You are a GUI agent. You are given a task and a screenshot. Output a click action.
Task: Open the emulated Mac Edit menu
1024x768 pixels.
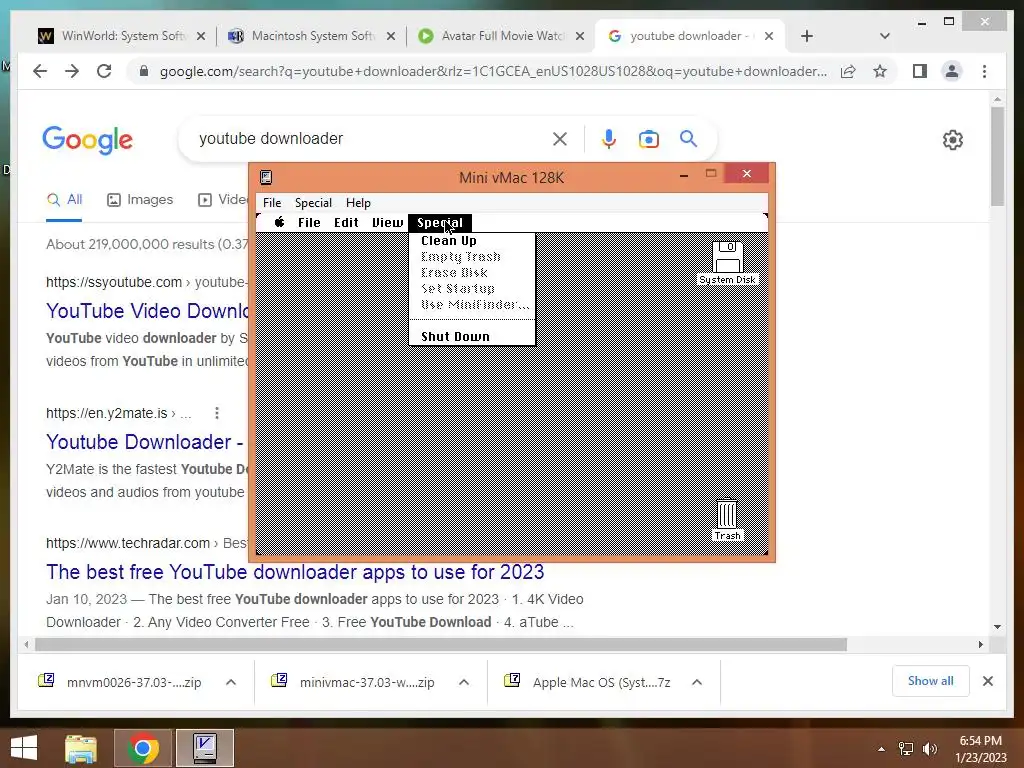[x=346, y=222]
